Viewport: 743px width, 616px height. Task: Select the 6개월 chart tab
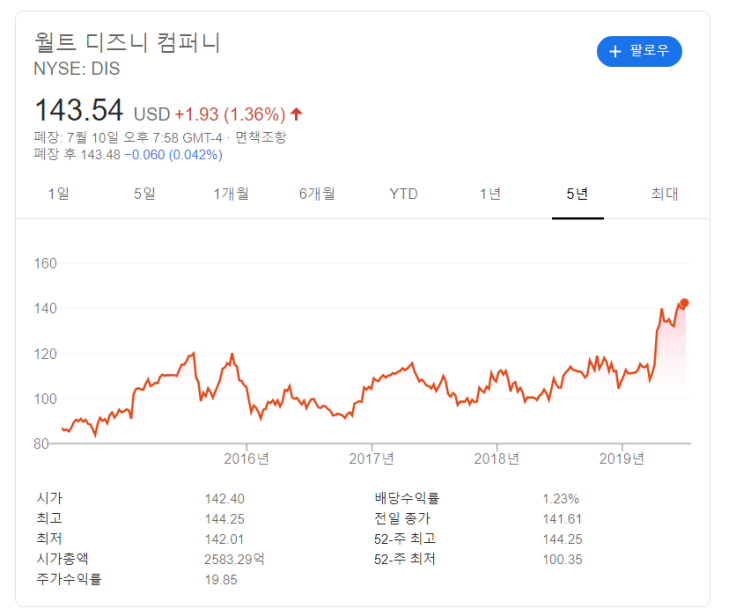click(x=317, y=194)
